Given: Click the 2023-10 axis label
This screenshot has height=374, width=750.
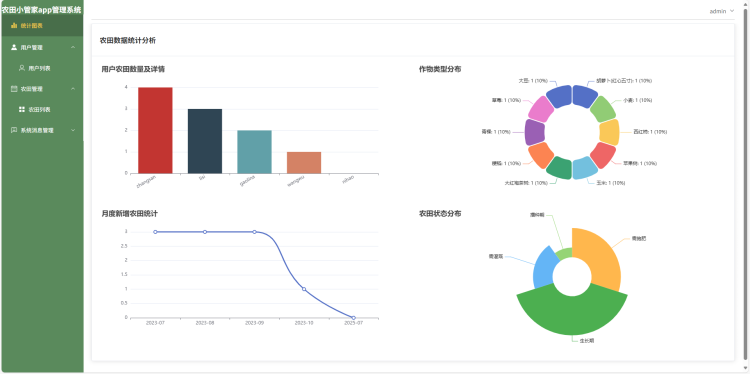Looking at the screenshot, I should tap(304, 323).
